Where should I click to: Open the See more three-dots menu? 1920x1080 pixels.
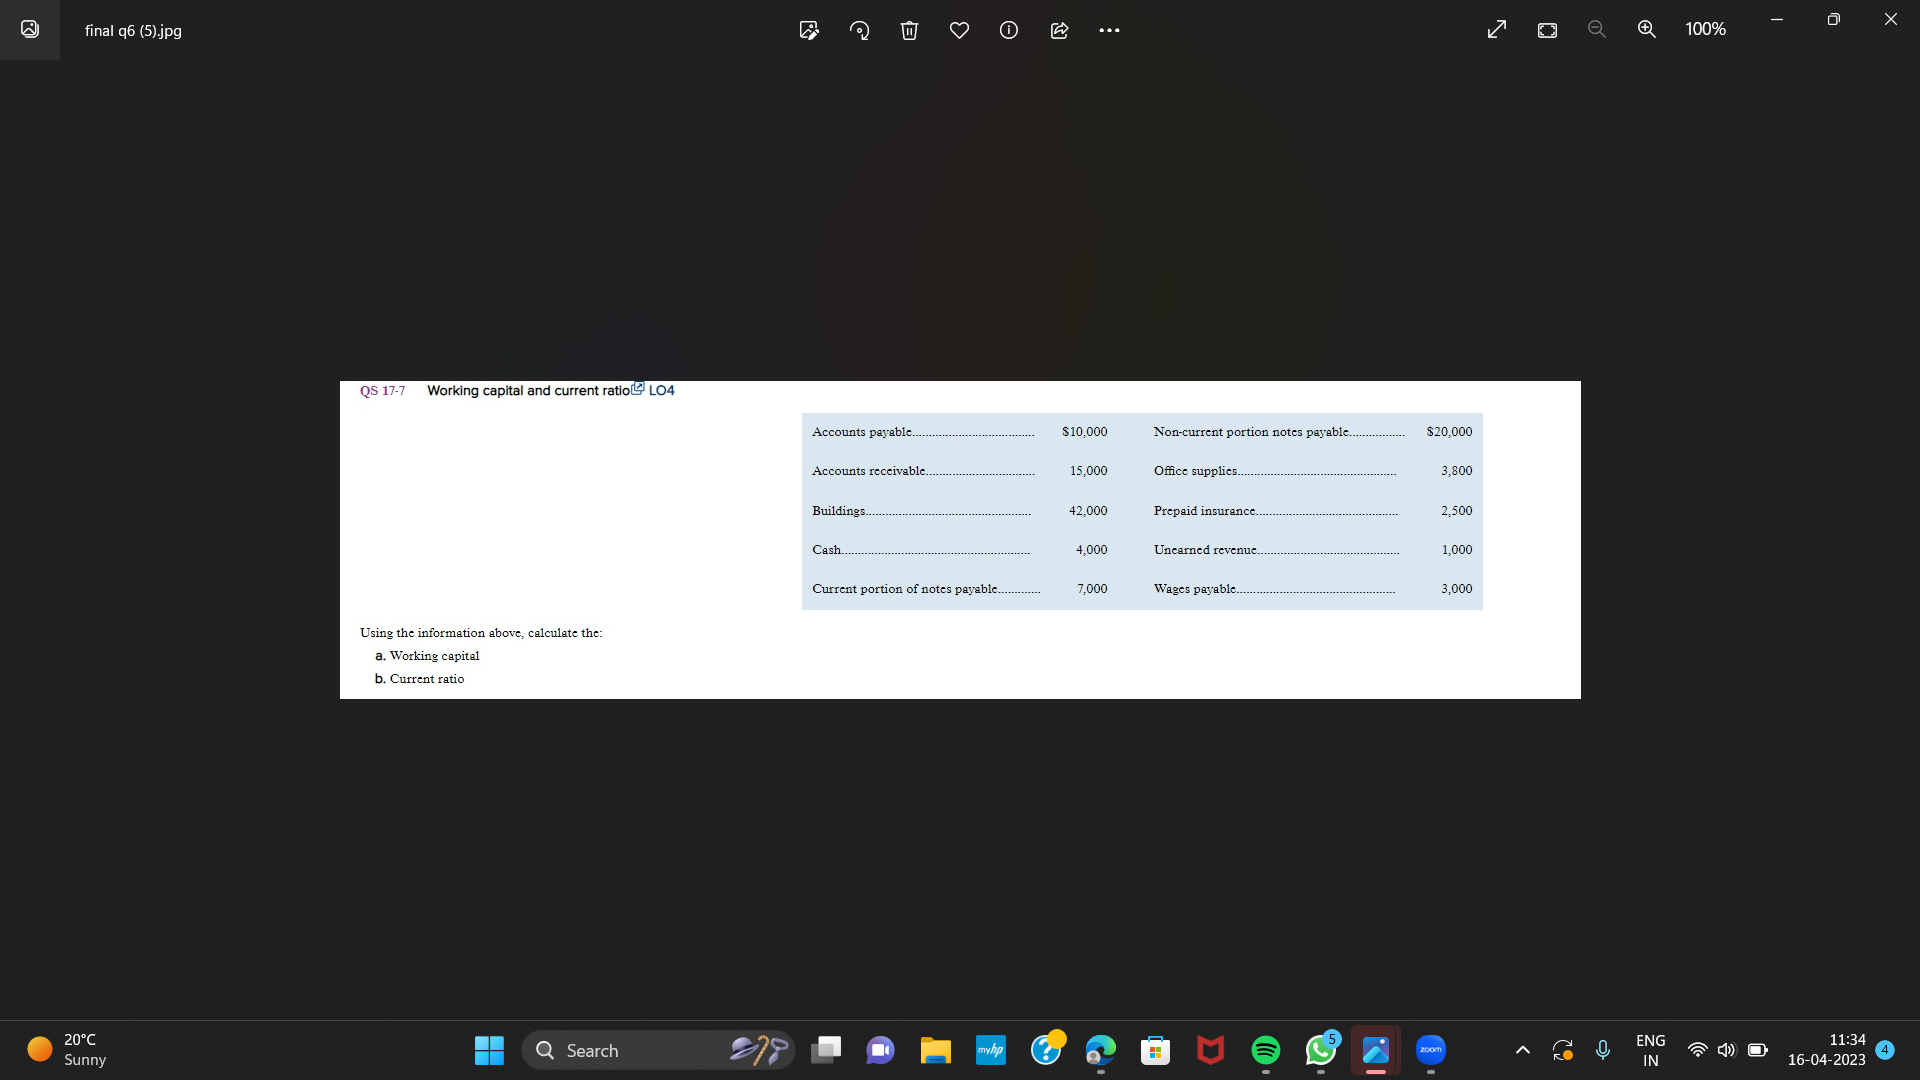coord(1109,30)
